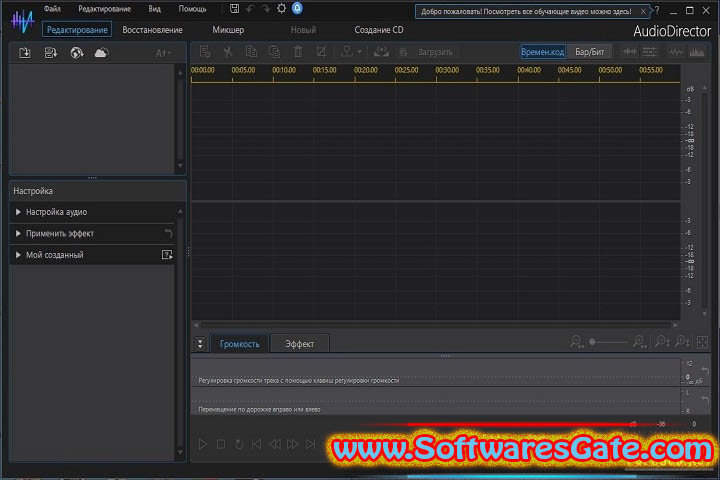Click the delete trash icon in toolbar
The width and height of the screenshot is (720, 480).
coord(298,52)
